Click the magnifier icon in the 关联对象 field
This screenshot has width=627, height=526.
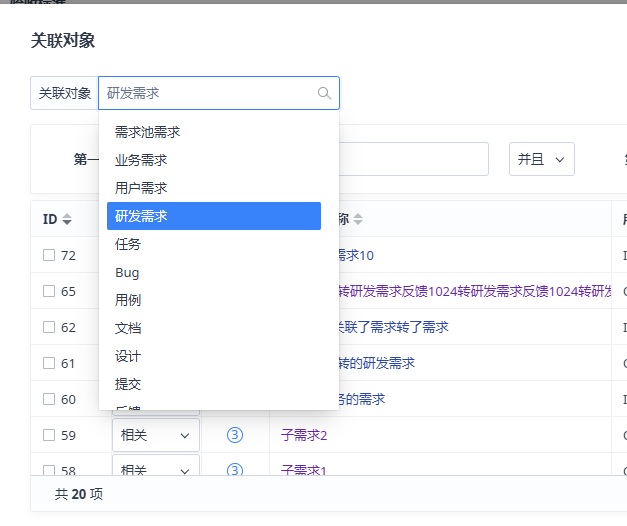pos(324,93)
